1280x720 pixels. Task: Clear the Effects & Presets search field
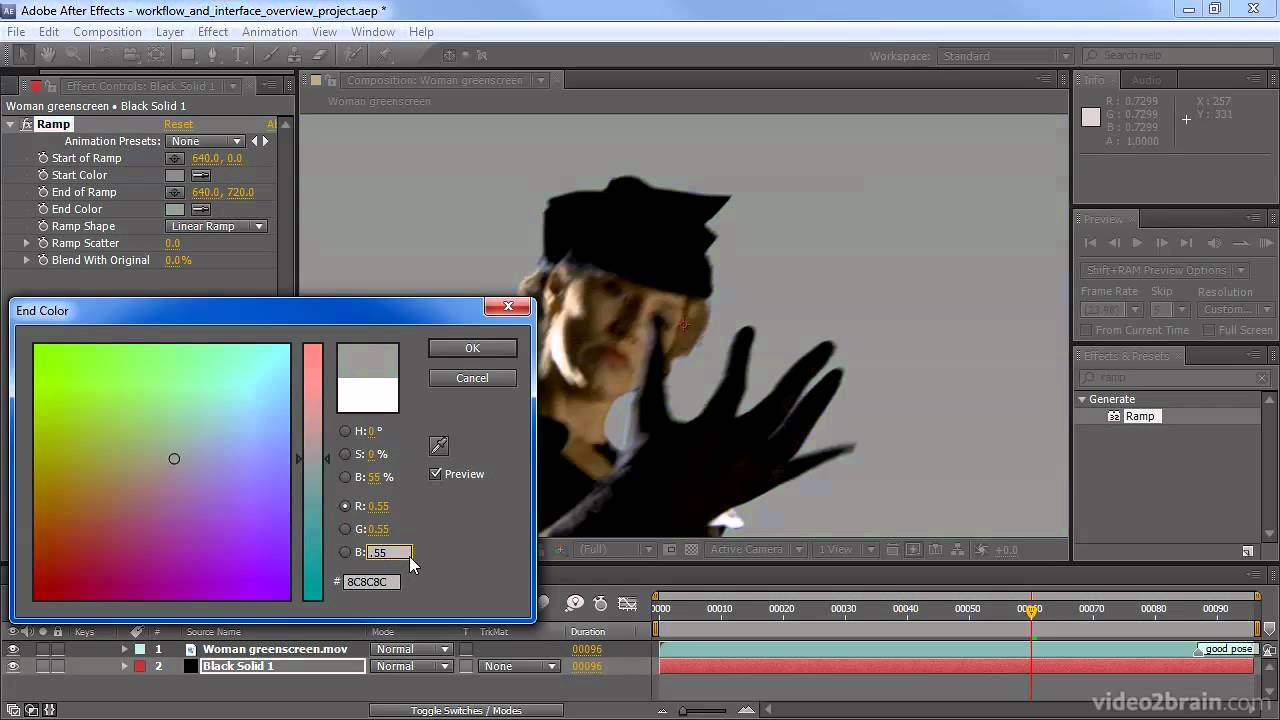click(1261, 377)
